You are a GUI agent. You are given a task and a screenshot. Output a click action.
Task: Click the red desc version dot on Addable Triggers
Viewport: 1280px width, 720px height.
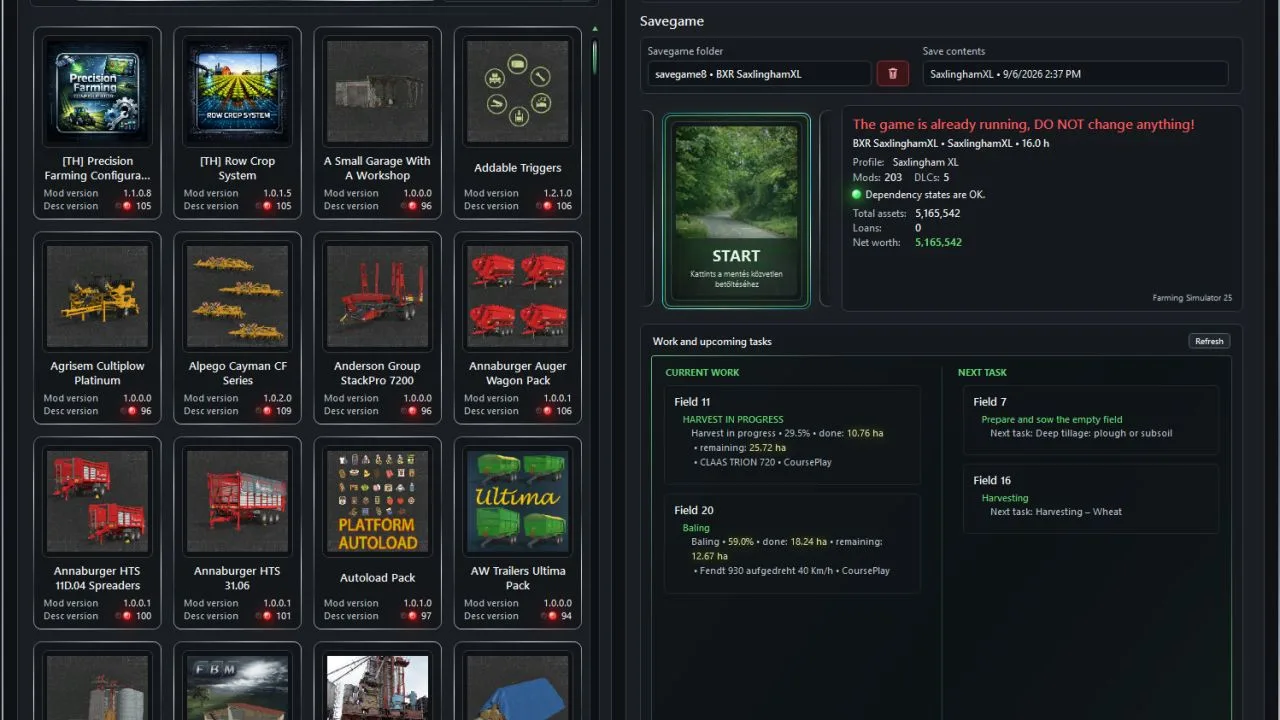pyautogui.click(x=546, y=206)
